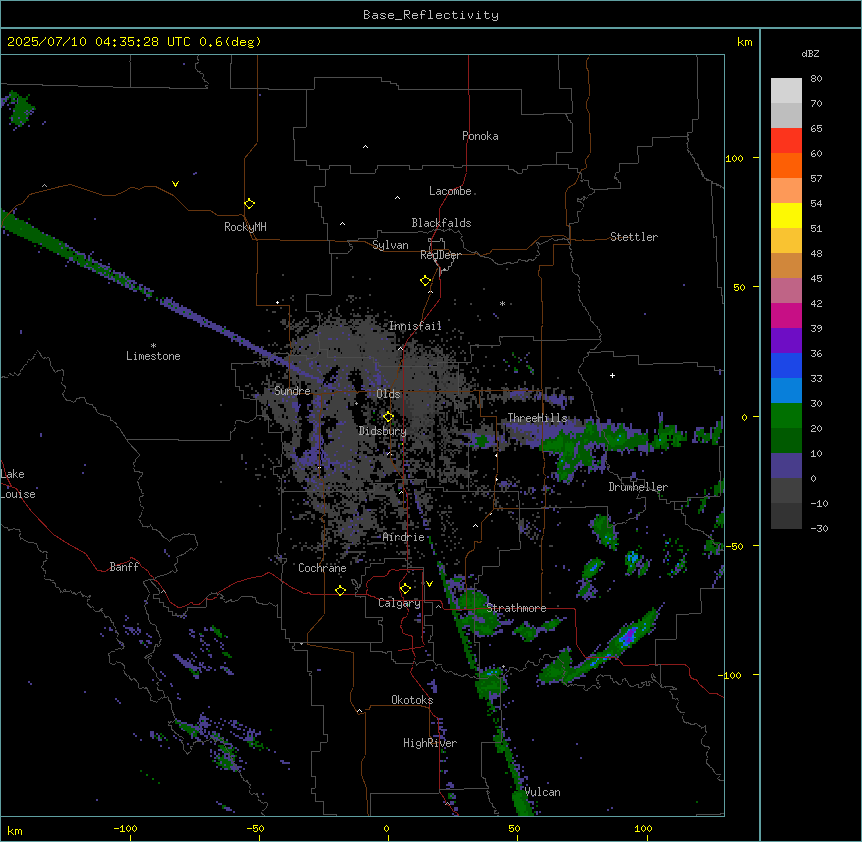Click the purple 39 dBZ legend swatch
Viewport: 862px width, 842px height.
click(x=786, y=341)
